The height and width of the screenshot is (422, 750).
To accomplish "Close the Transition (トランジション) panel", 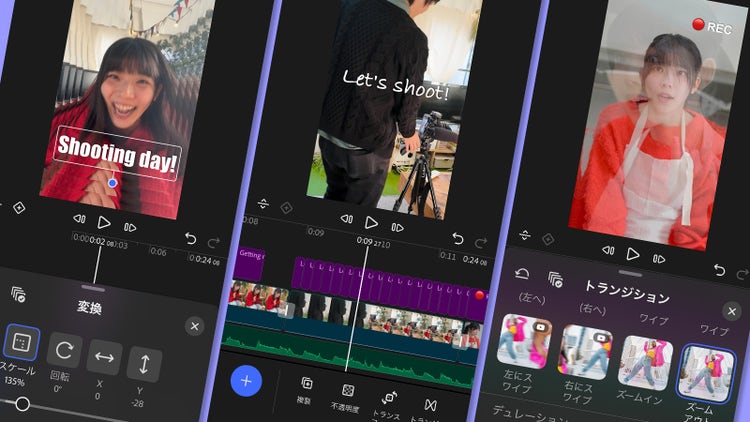I will (x=731, y=311).
